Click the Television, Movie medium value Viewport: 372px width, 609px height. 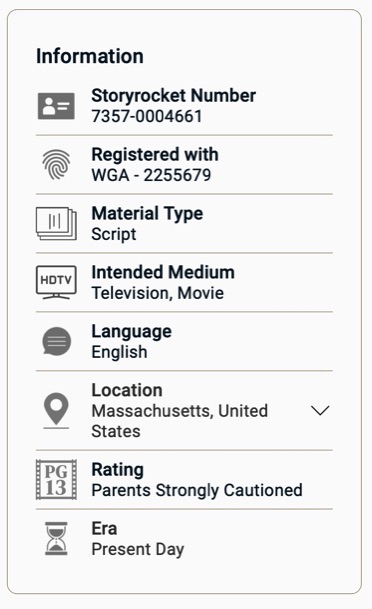coord(158,293)
